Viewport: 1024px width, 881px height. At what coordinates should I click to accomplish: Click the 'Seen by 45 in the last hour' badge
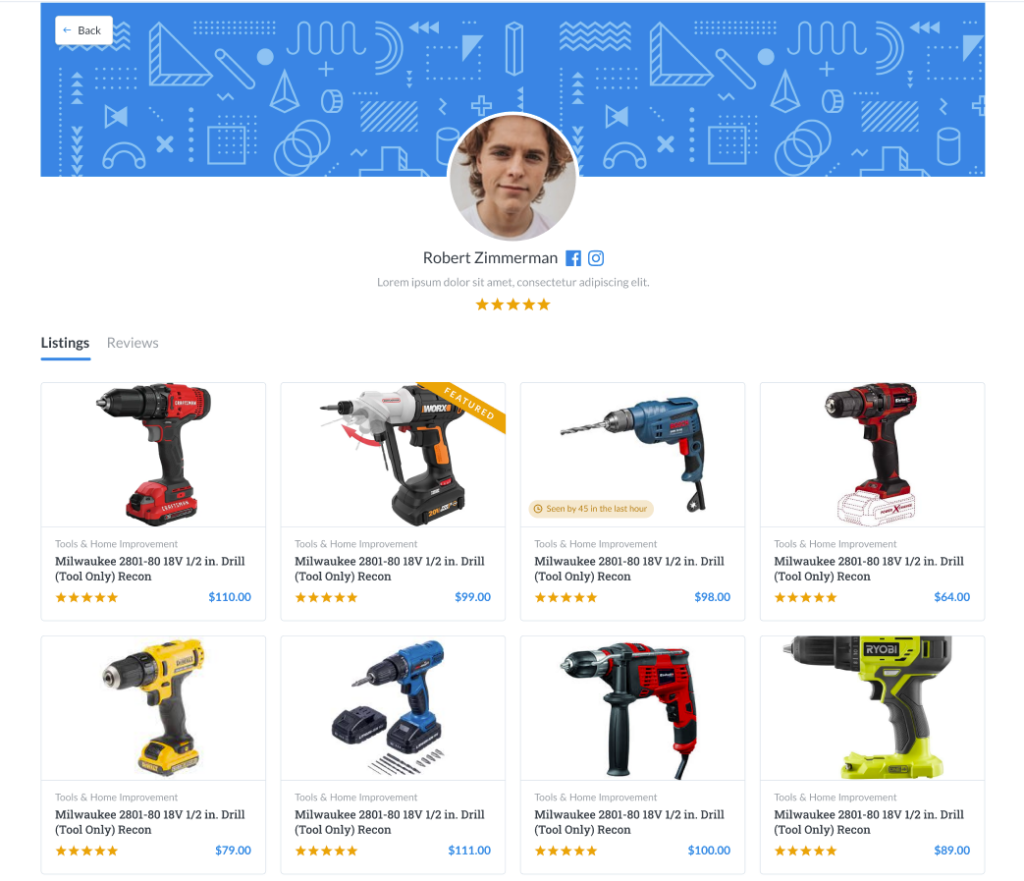click(x=591, y=509)
